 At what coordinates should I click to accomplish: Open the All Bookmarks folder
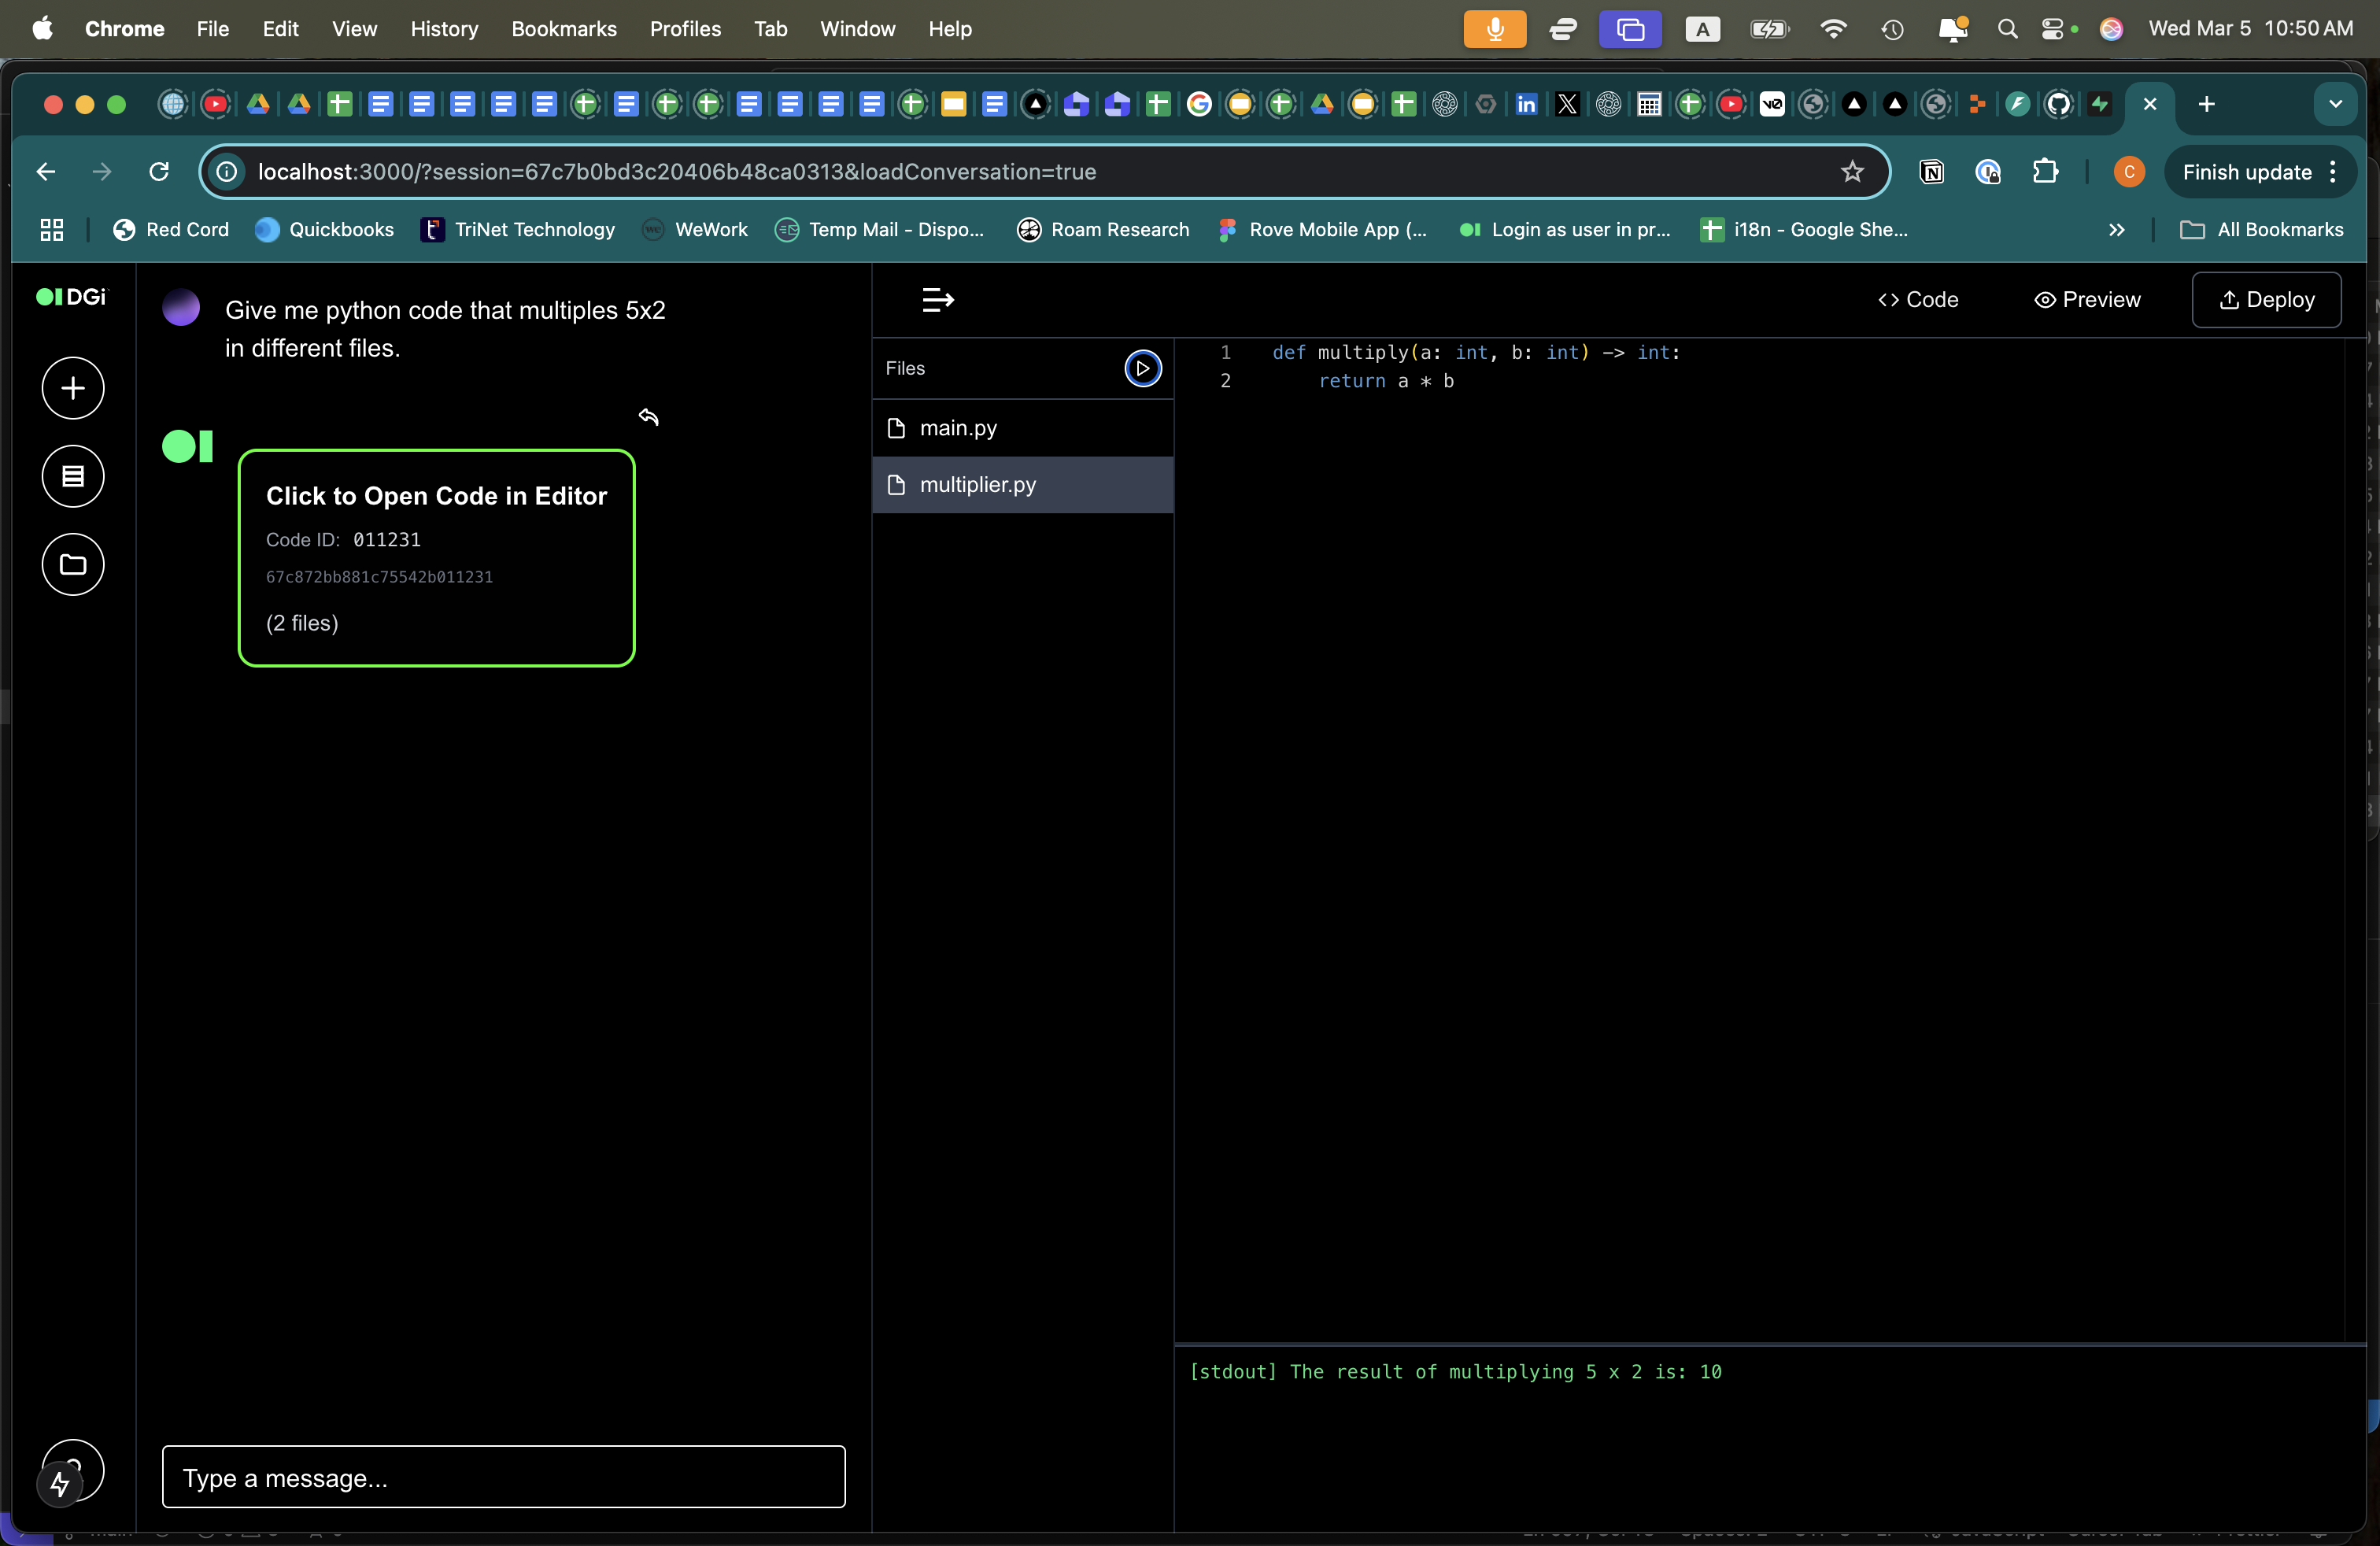(x=2261, y=230)
